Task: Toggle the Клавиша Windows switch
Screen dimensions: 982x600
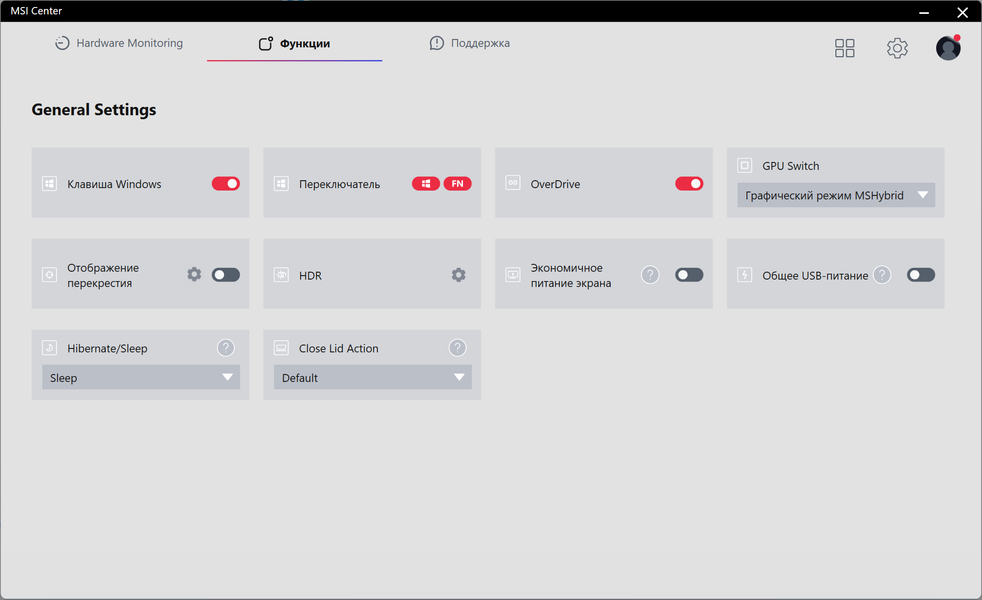Action: 225,184
